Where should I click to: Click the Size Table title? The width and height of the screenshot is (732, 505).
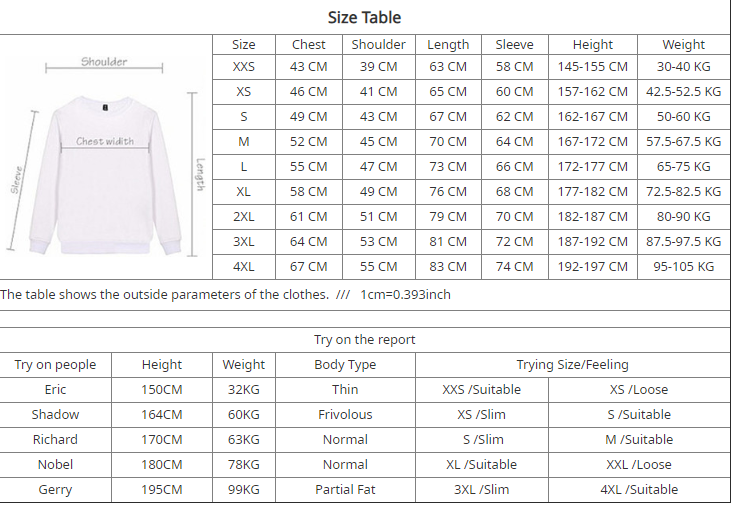click(364, 17)
